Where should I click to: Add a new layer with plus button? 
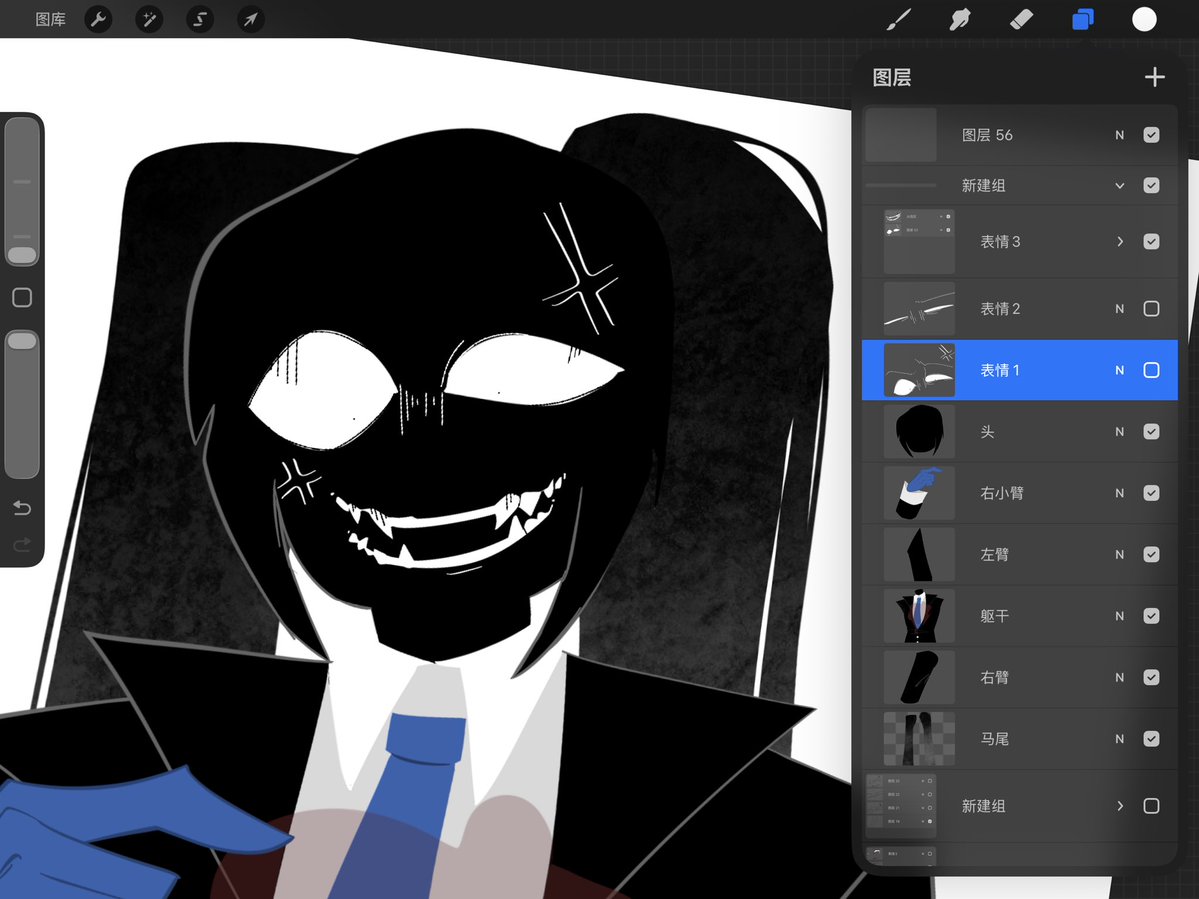click(1155, 76)
